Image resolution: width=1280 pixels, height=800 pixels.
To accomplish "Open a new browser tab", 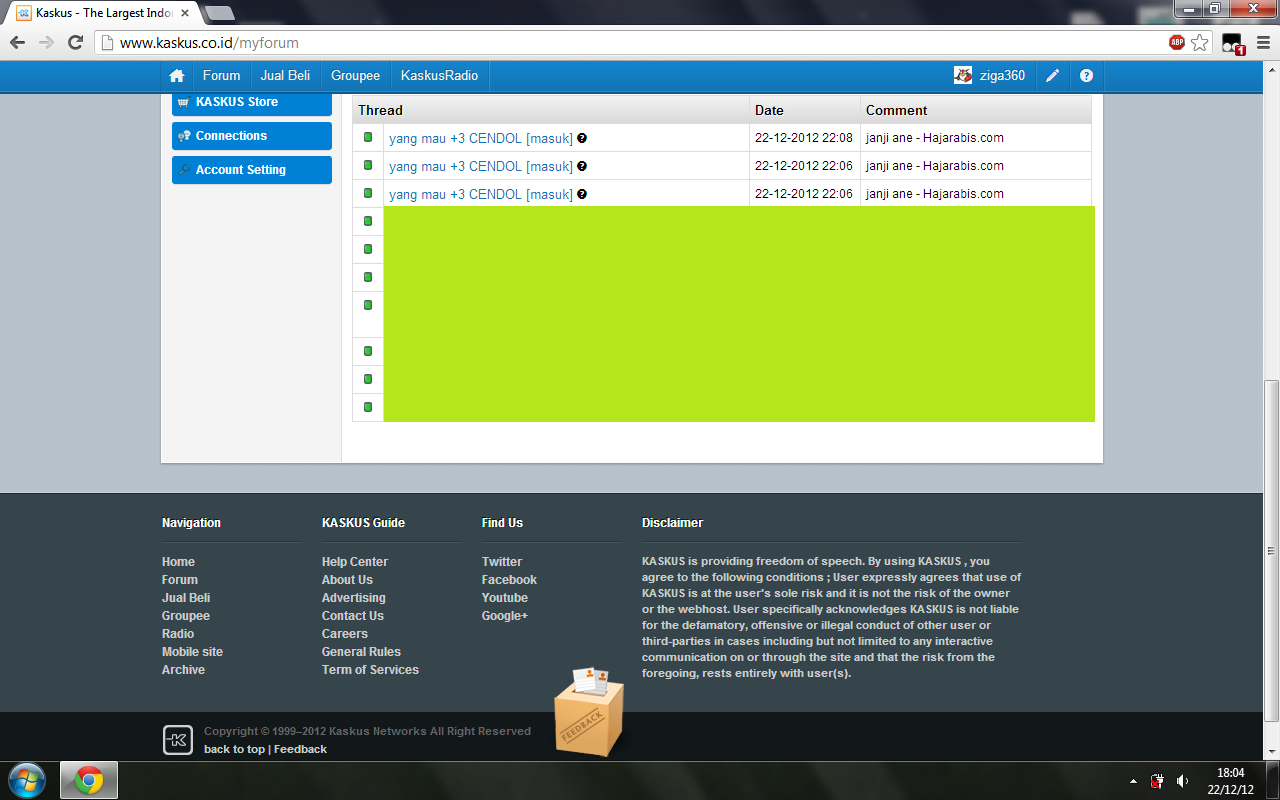I will click(219, 13).
